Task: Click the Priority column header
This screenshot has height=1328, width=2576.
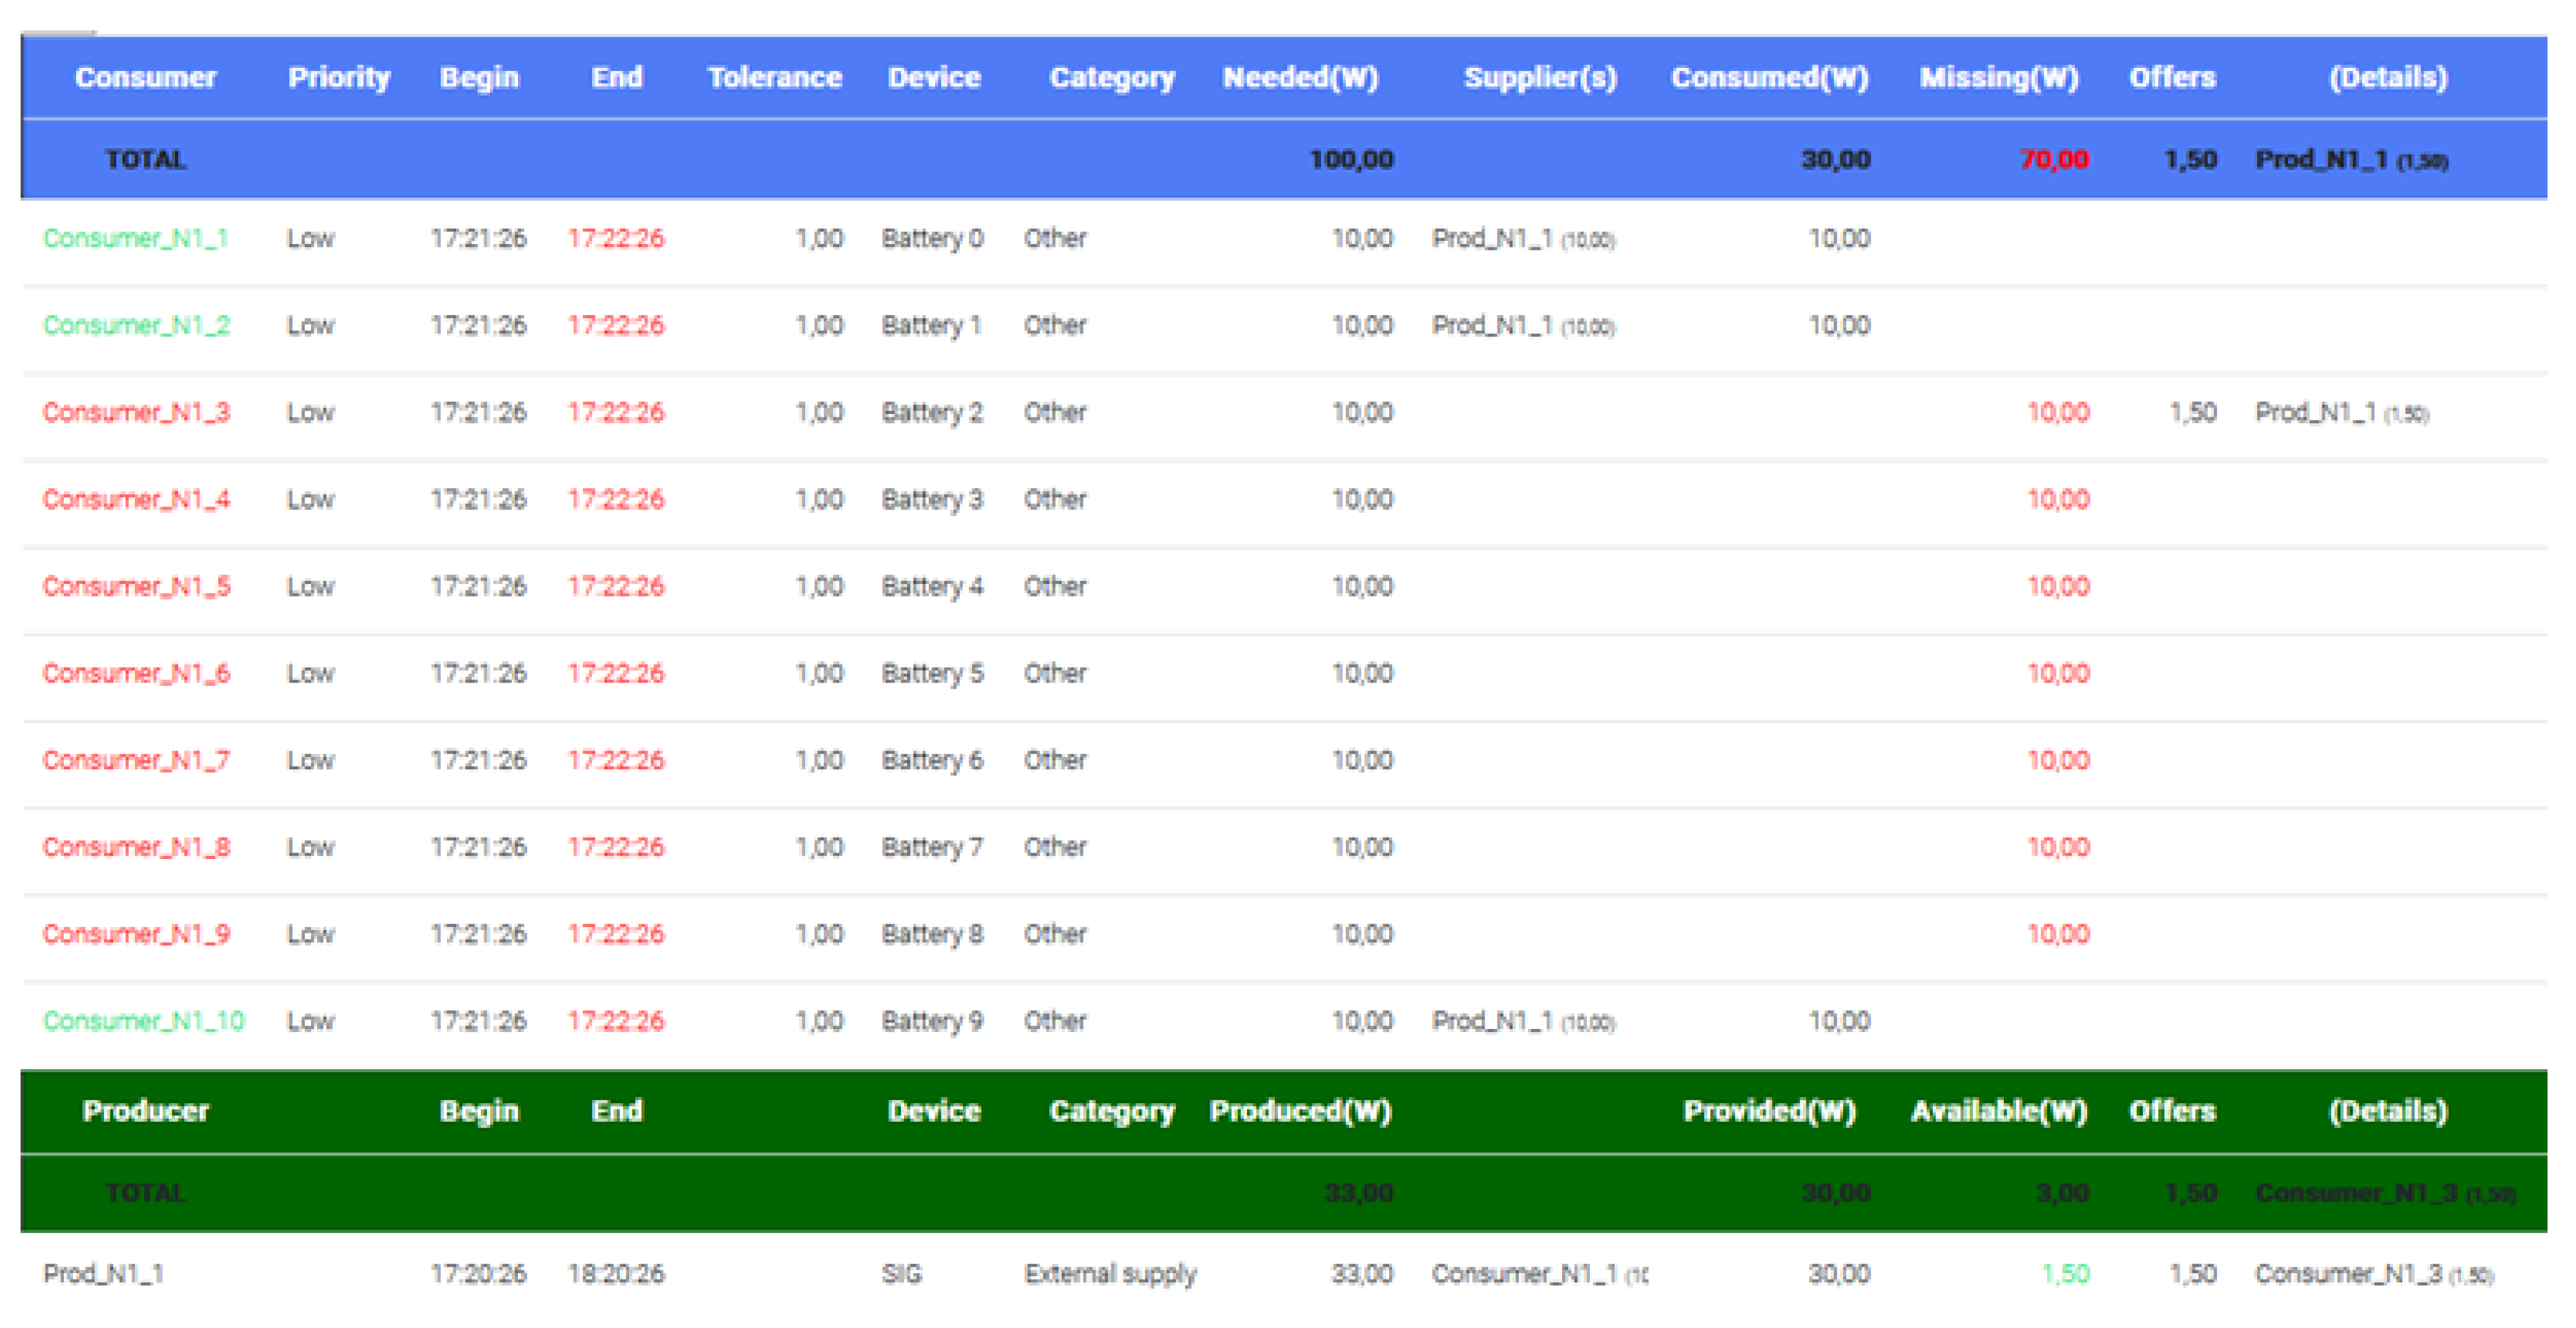Action: 338,77
